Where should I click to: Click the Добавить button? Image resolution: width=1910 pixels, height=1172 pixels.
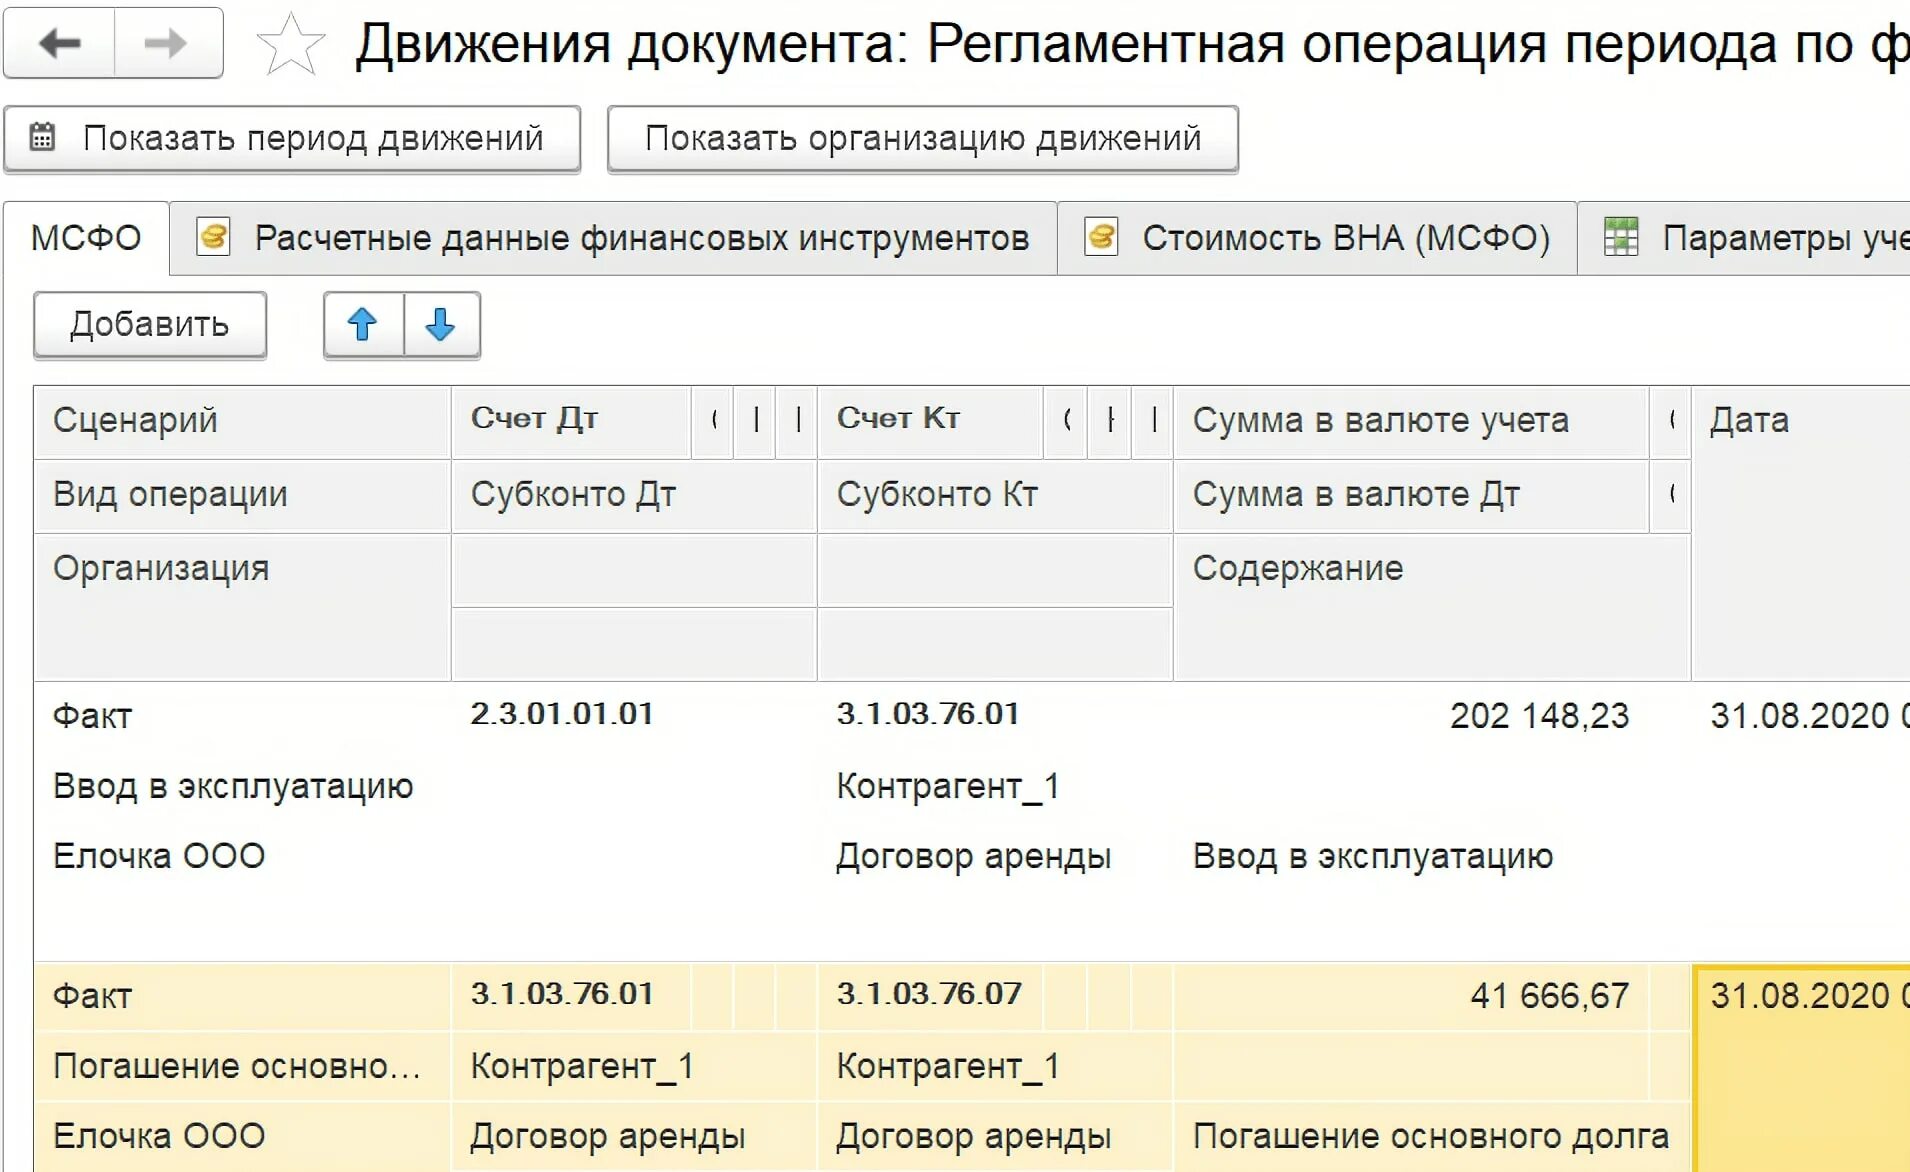tap(150, 325)
